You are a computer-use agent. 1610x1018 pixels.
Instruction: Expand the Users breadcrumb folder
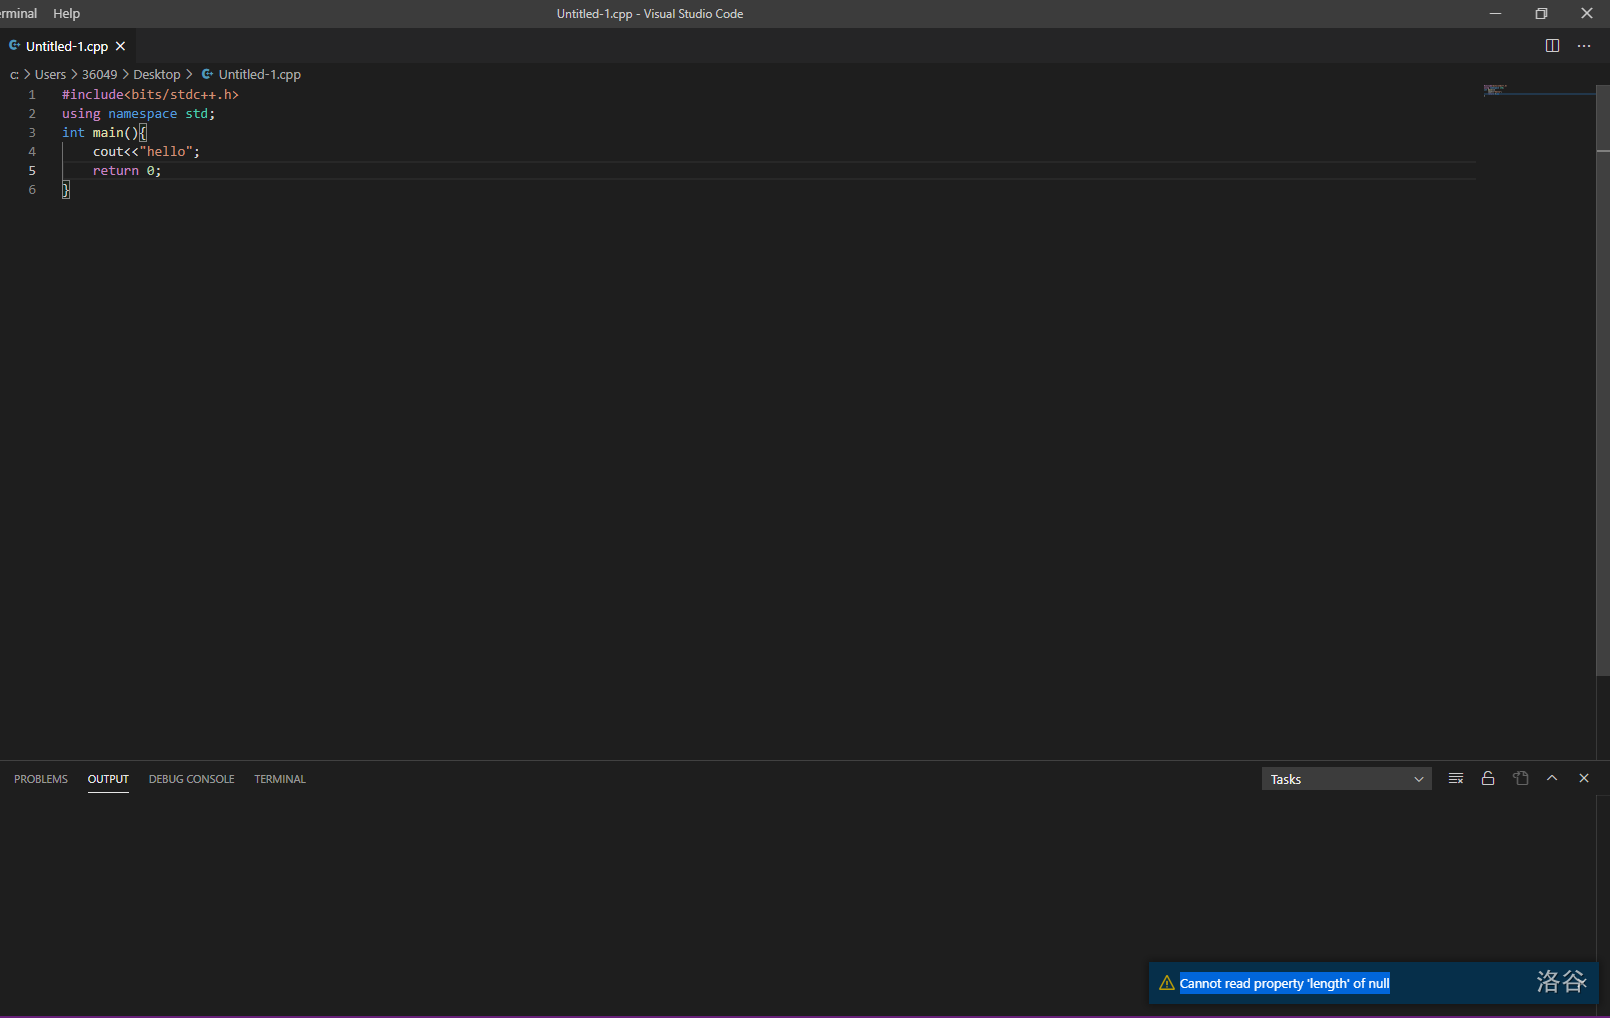[x=50, y=75]
